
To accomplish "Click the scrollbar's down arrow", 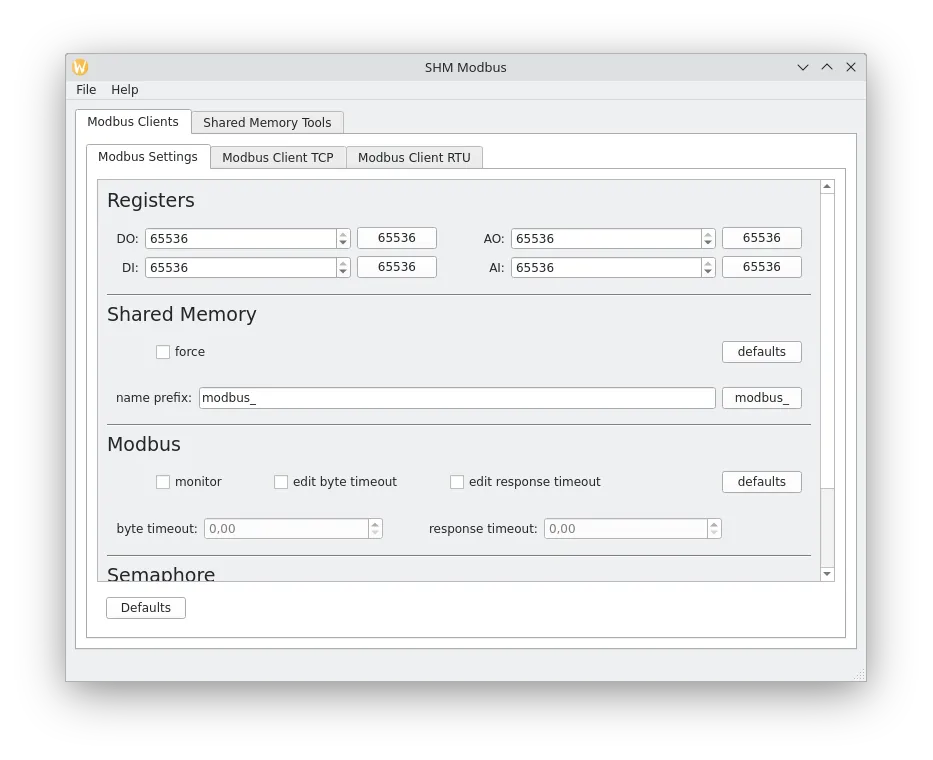I will pyautogui.click(x=826, y=573).
